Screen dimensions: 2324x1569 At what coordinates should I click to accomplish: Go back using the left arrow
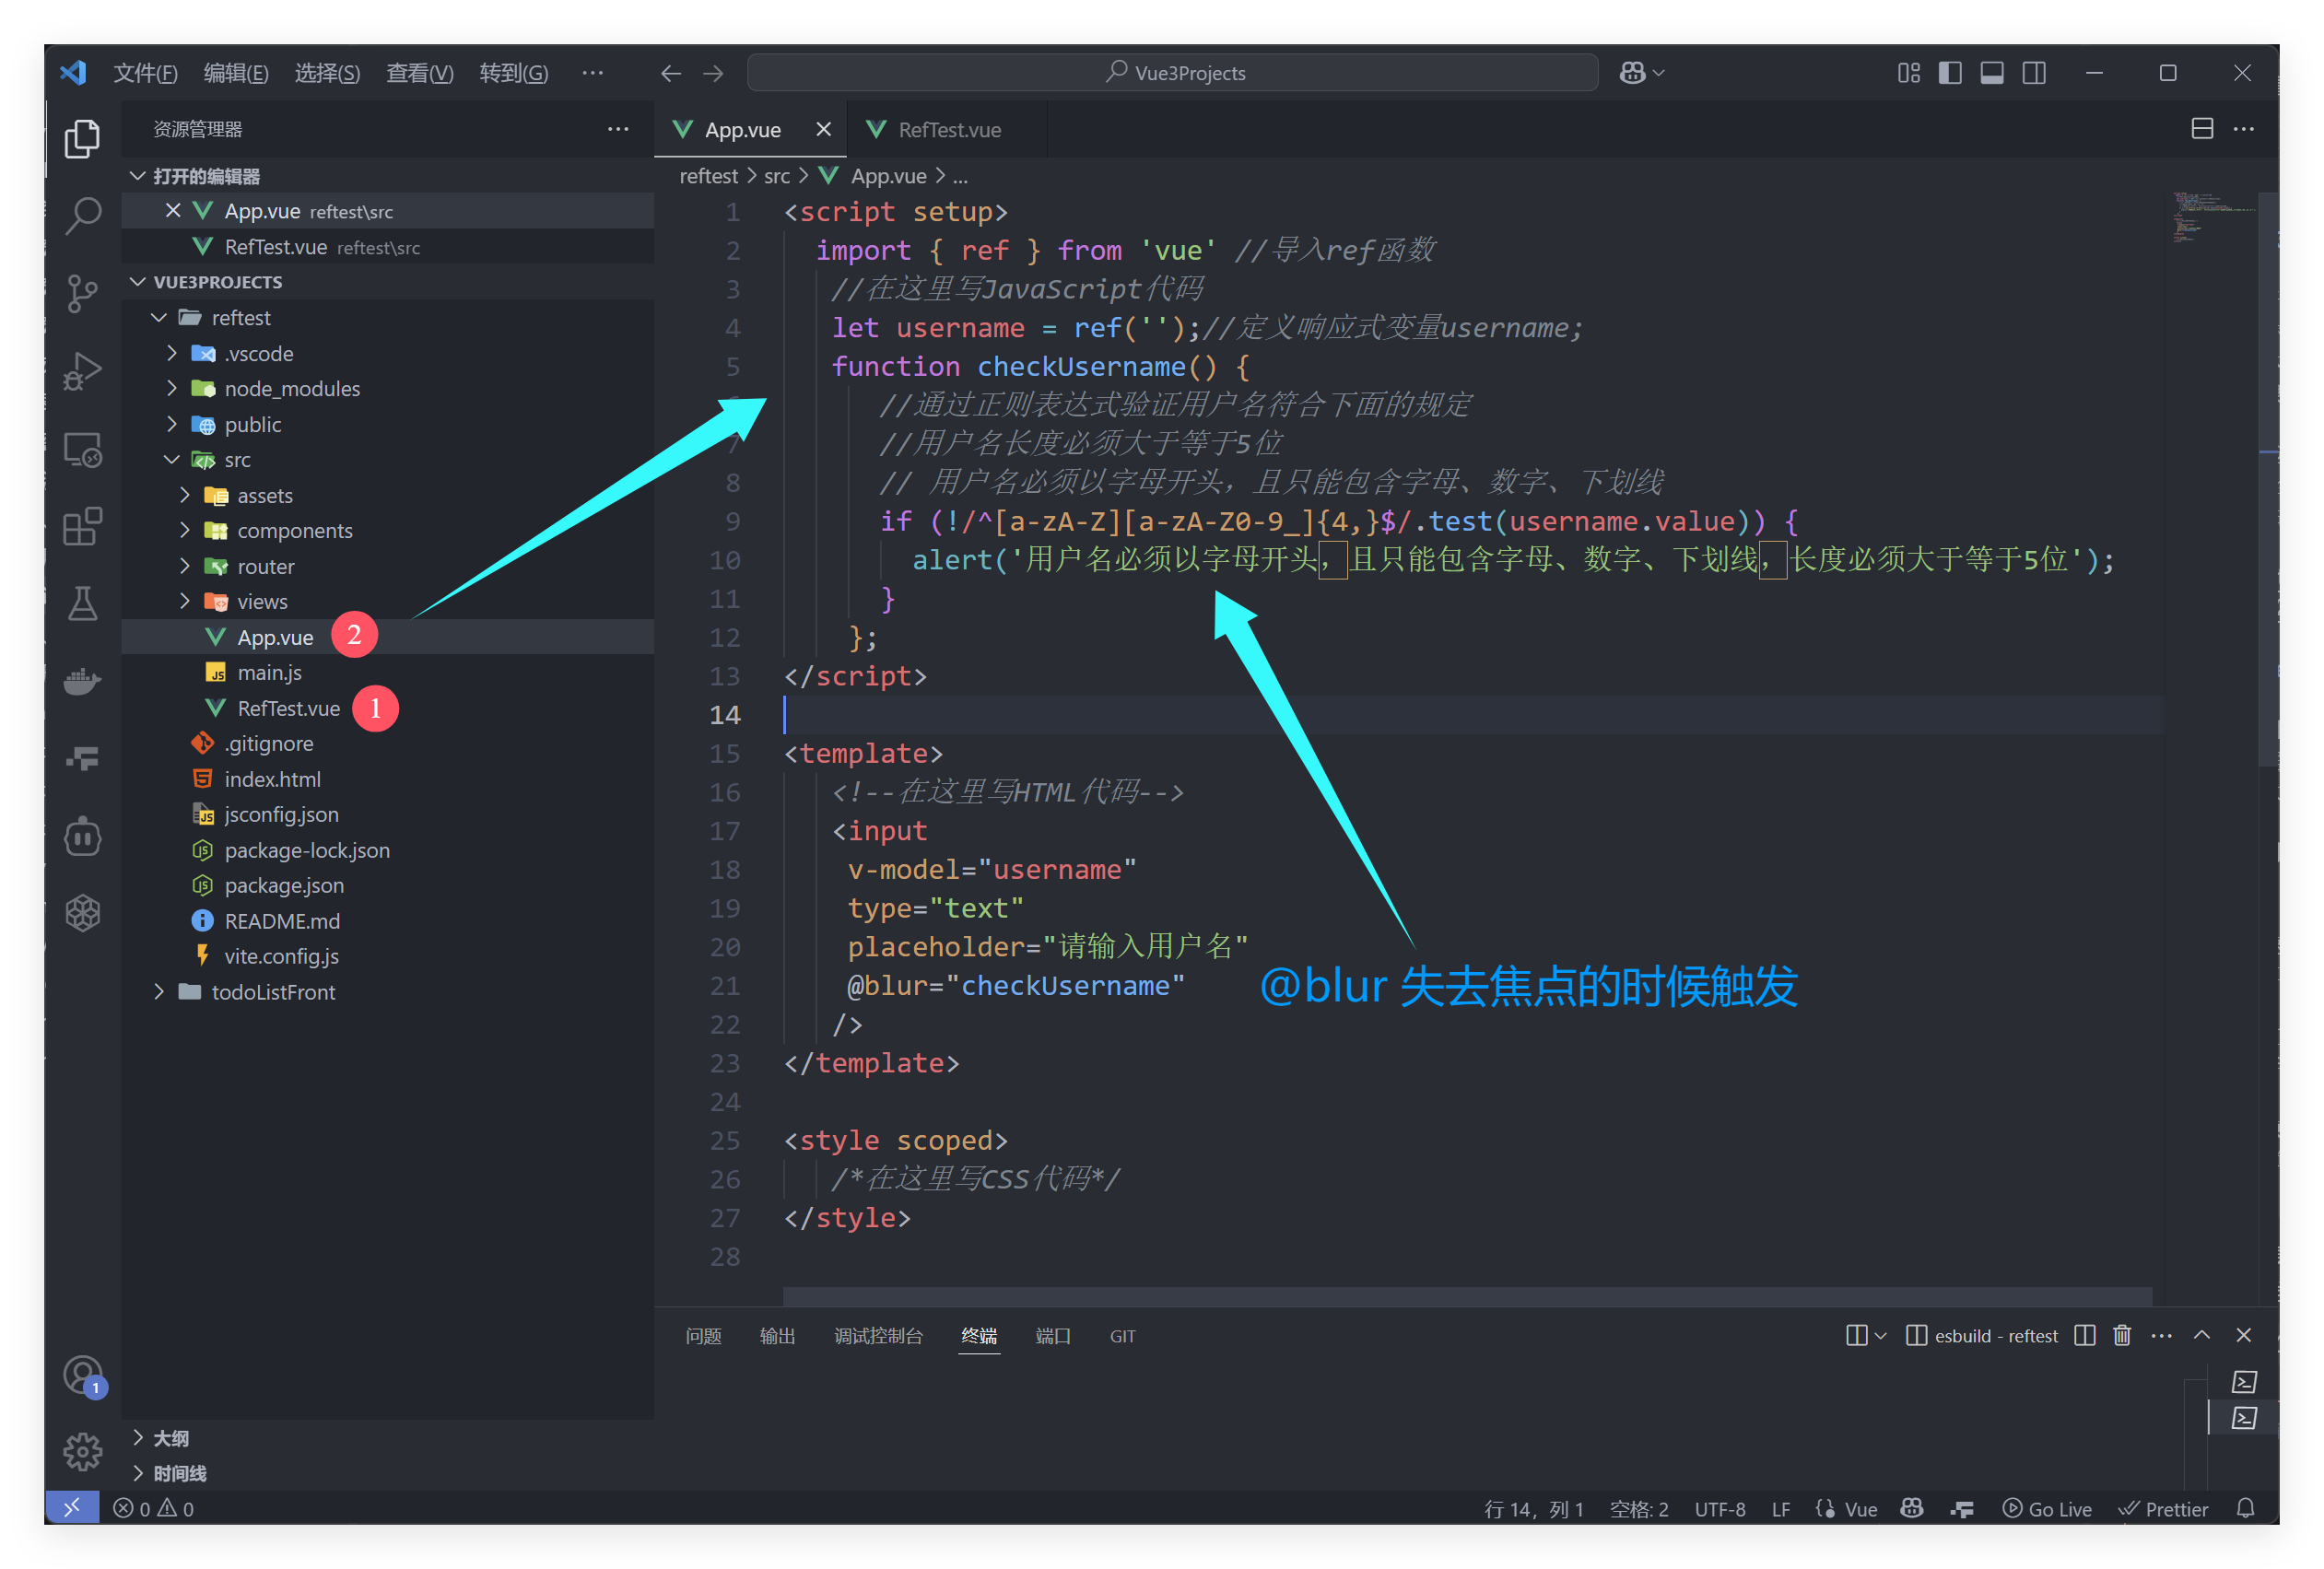(671, 73)
